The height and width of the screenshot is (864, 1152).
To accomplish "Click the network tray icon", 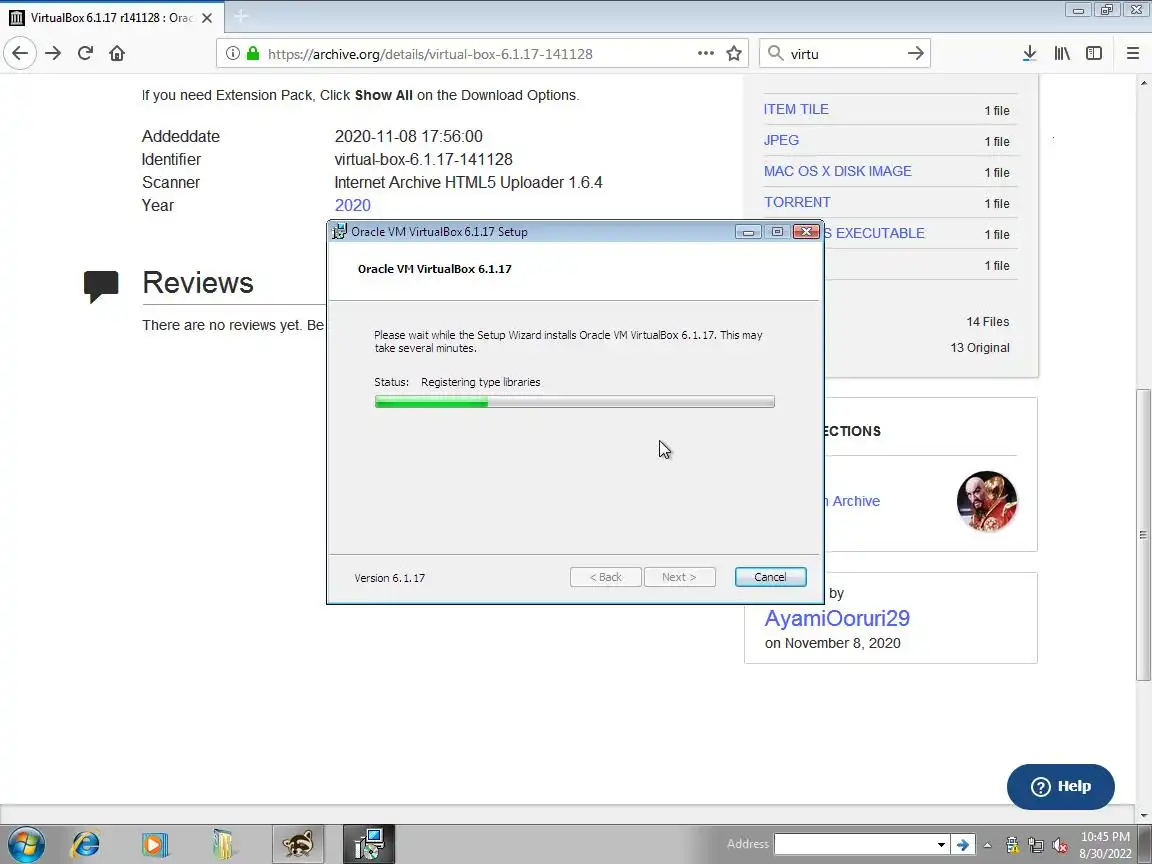I will (1036, 845).
